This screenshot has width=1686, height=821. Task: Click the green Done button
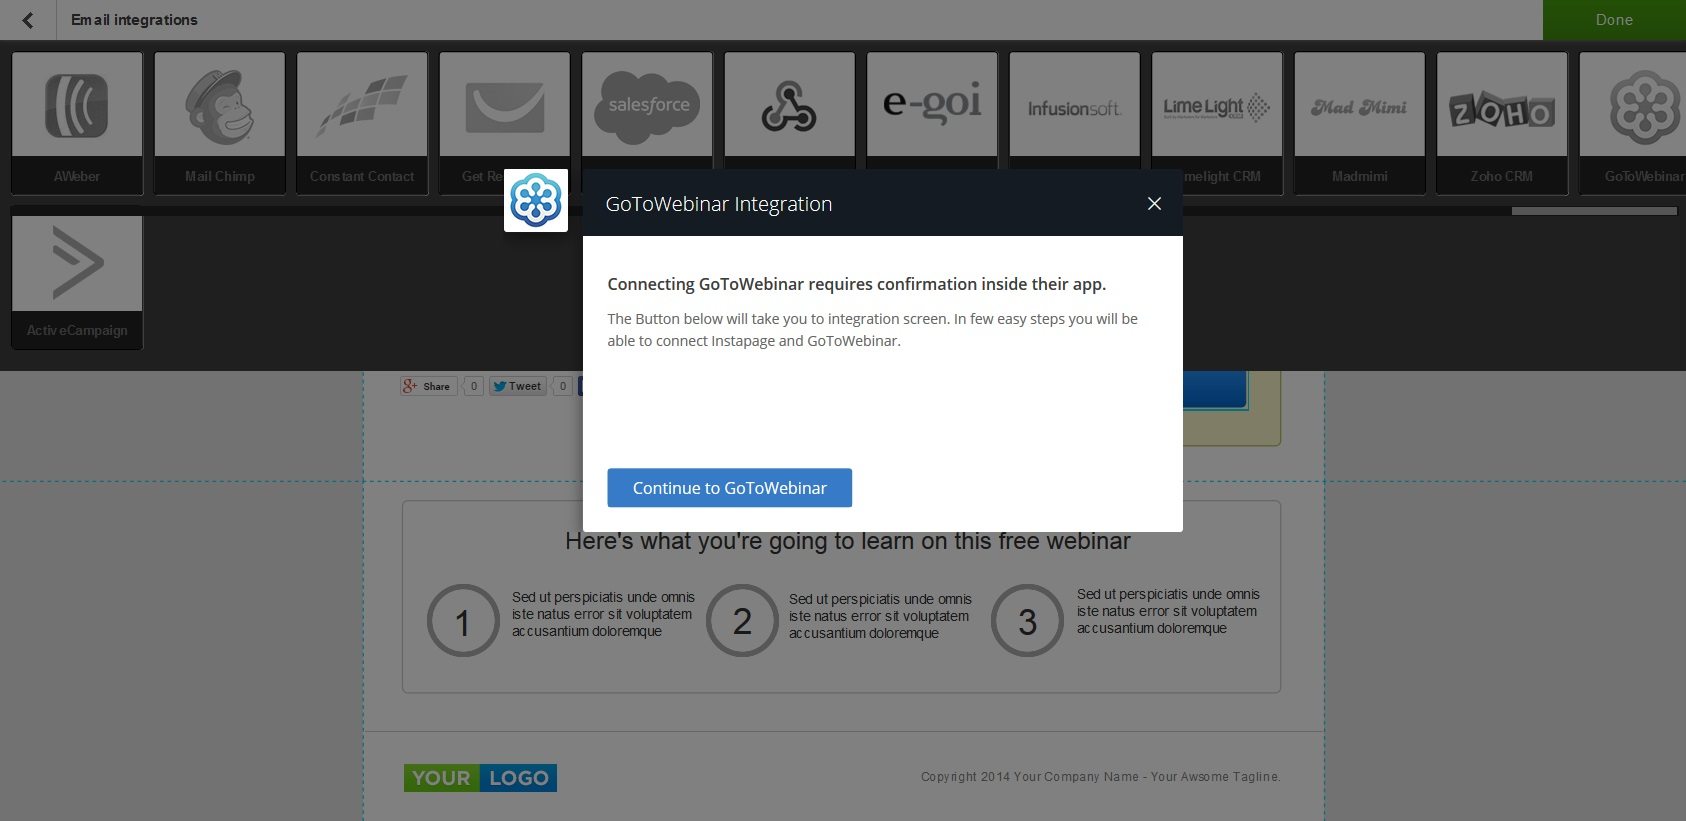point(1614,20)
